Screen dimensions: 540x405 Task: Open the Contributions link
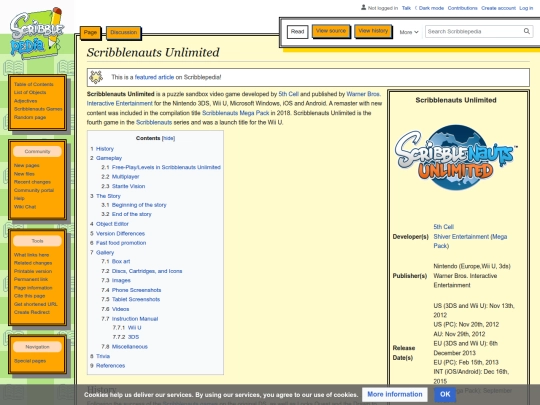(463, 8)
